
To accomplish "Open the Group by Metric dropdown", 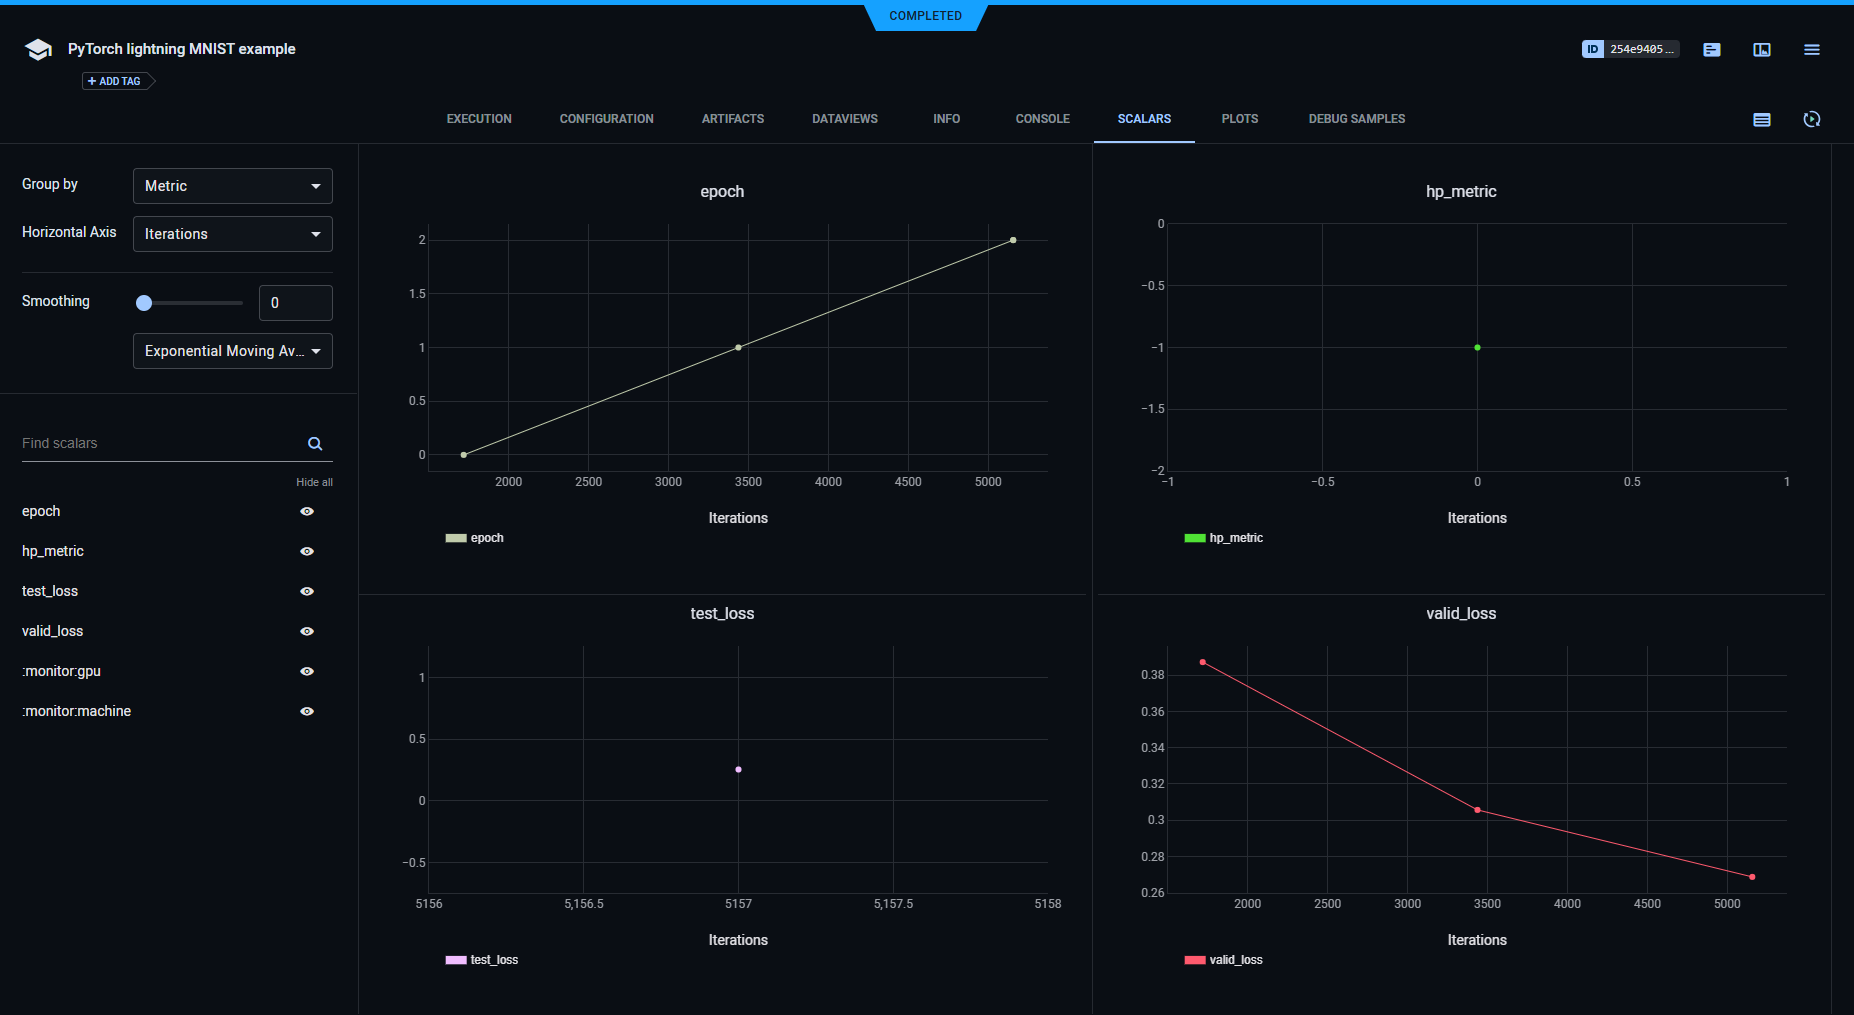I will (232, 186).
